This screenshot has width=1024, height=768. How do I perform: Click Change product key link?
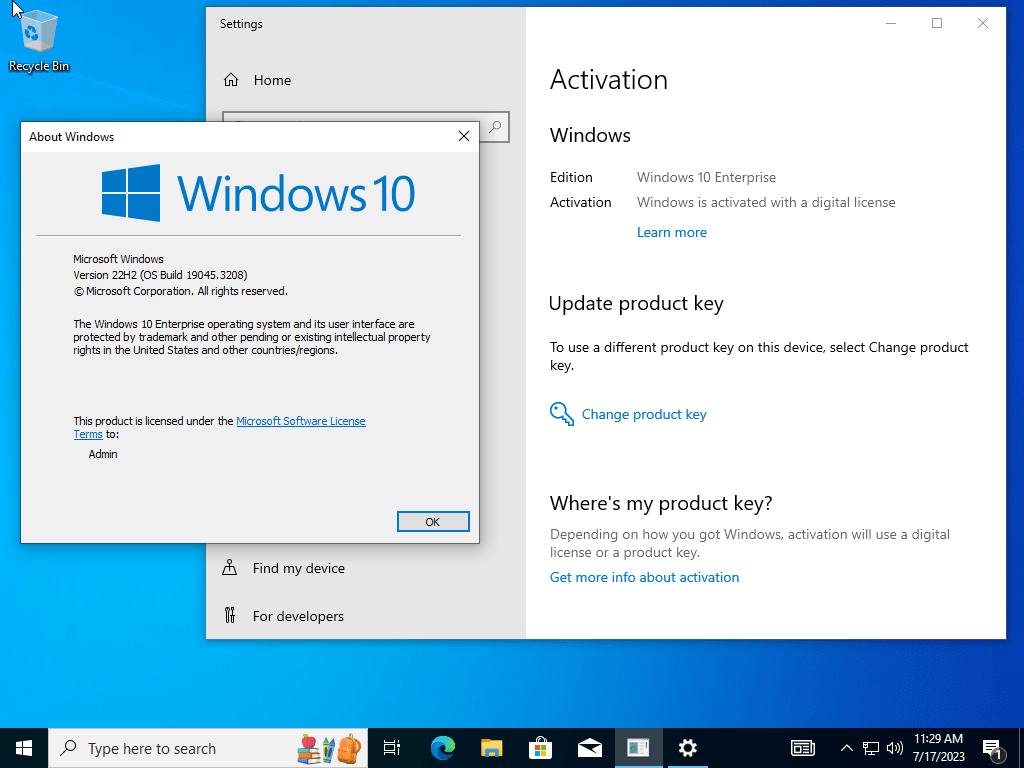tap(644, 414)
